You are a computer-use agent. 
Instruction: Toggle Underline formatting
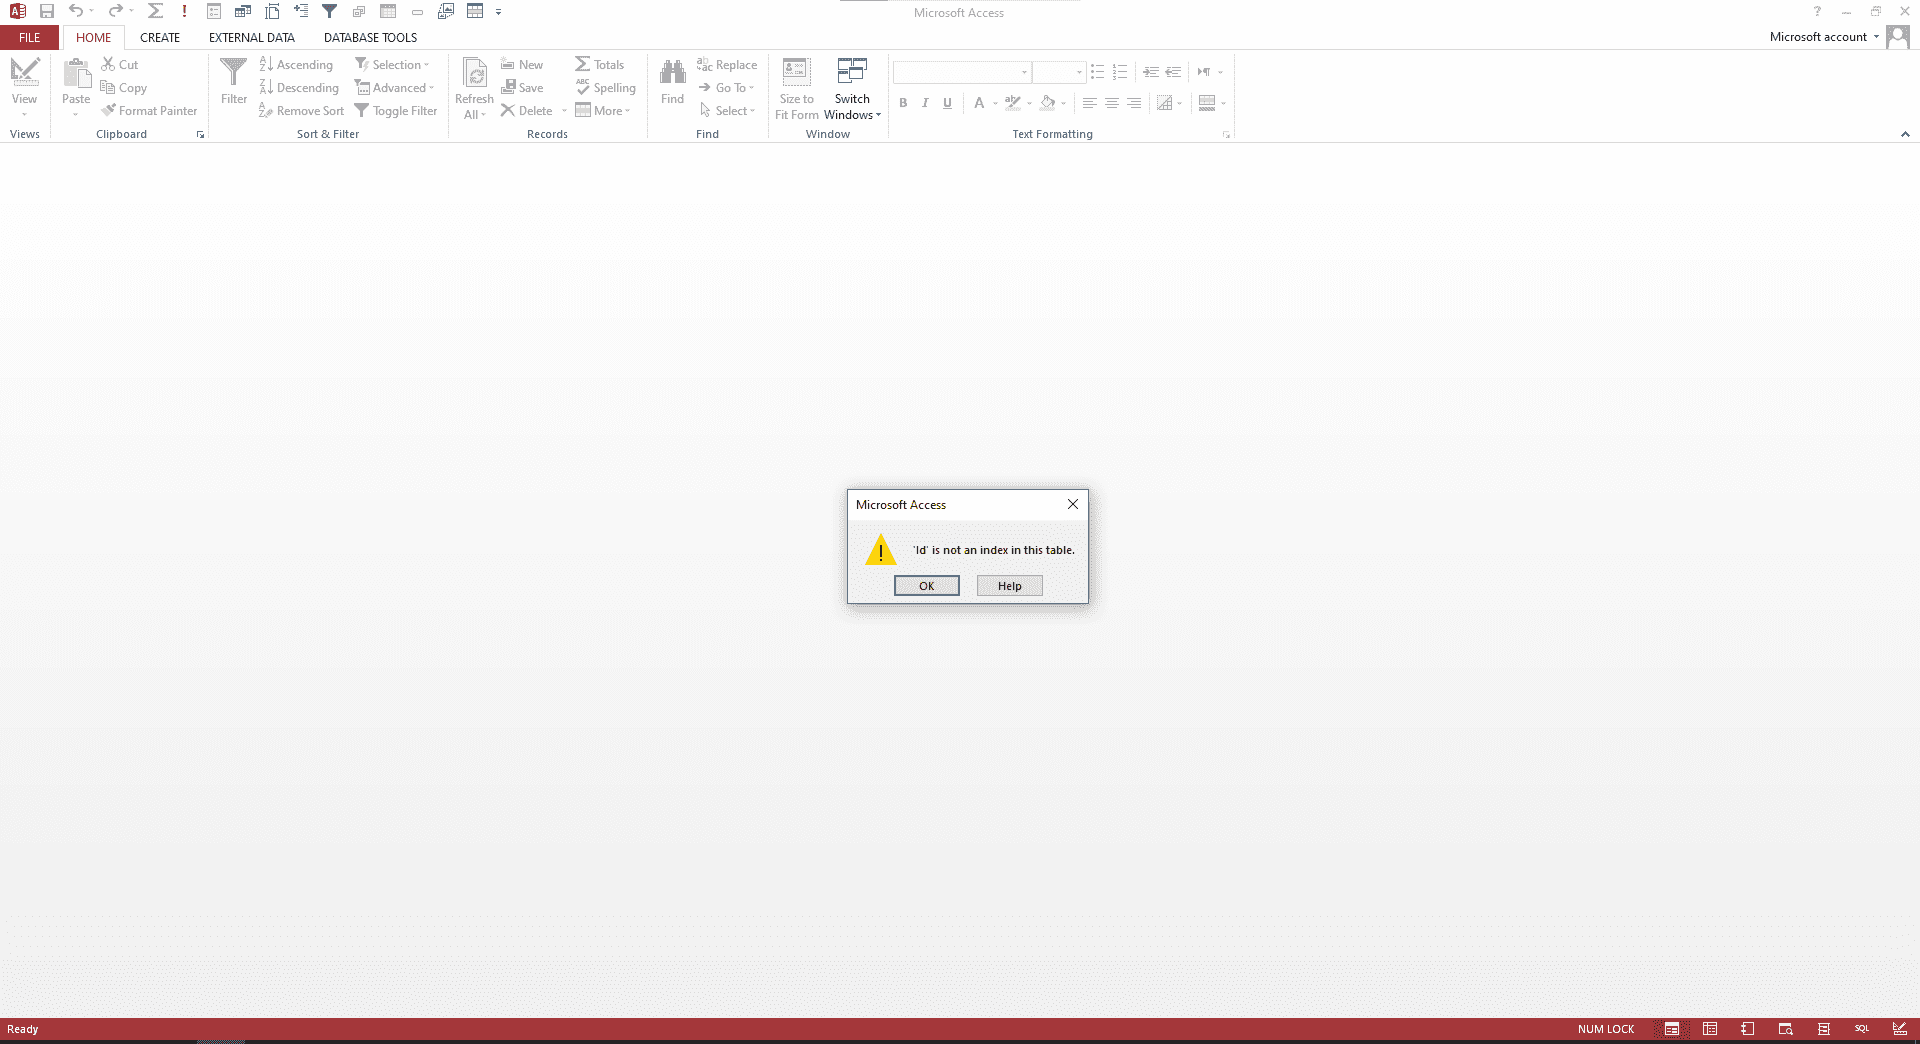click(947, 102)
